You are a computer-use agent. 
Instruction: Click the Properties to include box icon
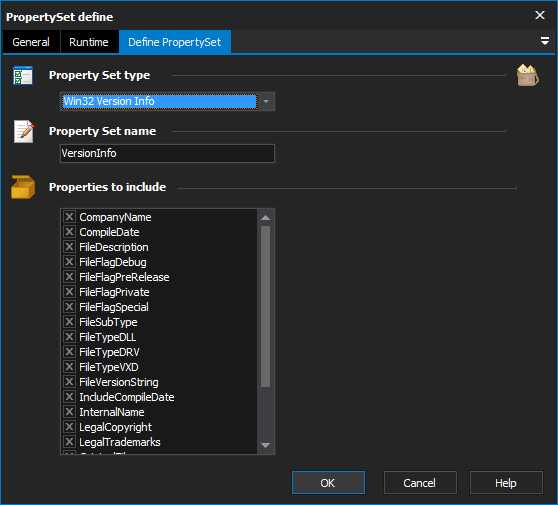(23, 187)
